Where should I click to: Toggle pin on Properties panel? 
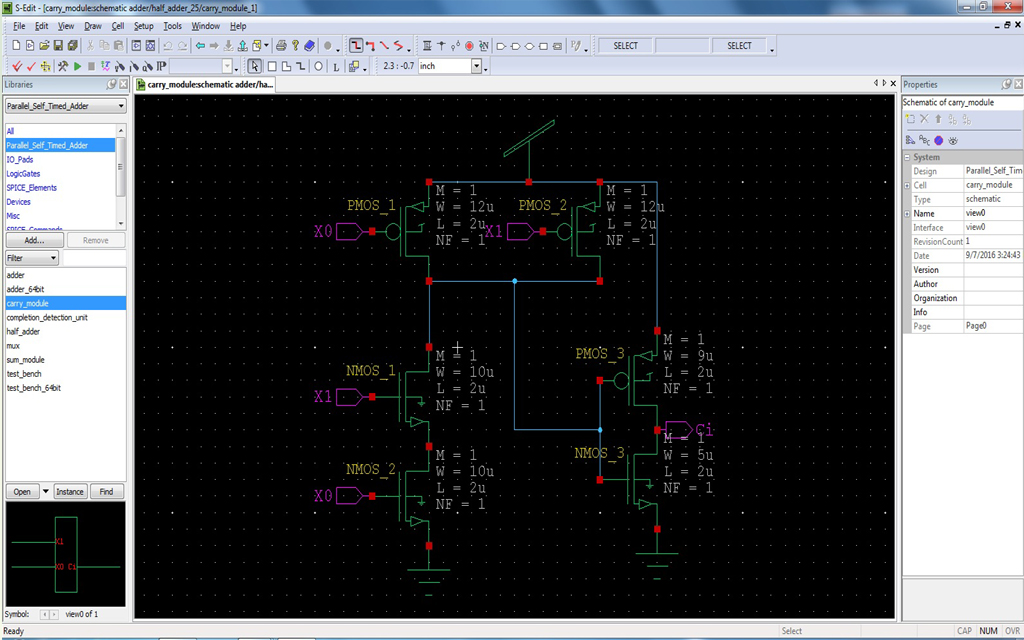1006,84
